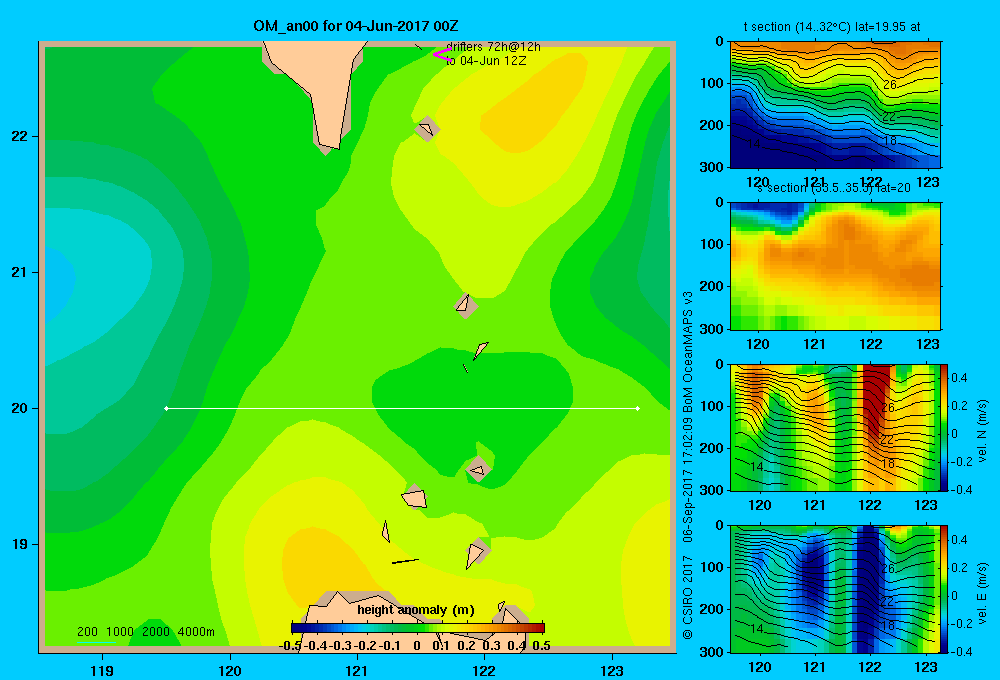
Task: Open the eastward velocity section plot
Action: (835, 589)
